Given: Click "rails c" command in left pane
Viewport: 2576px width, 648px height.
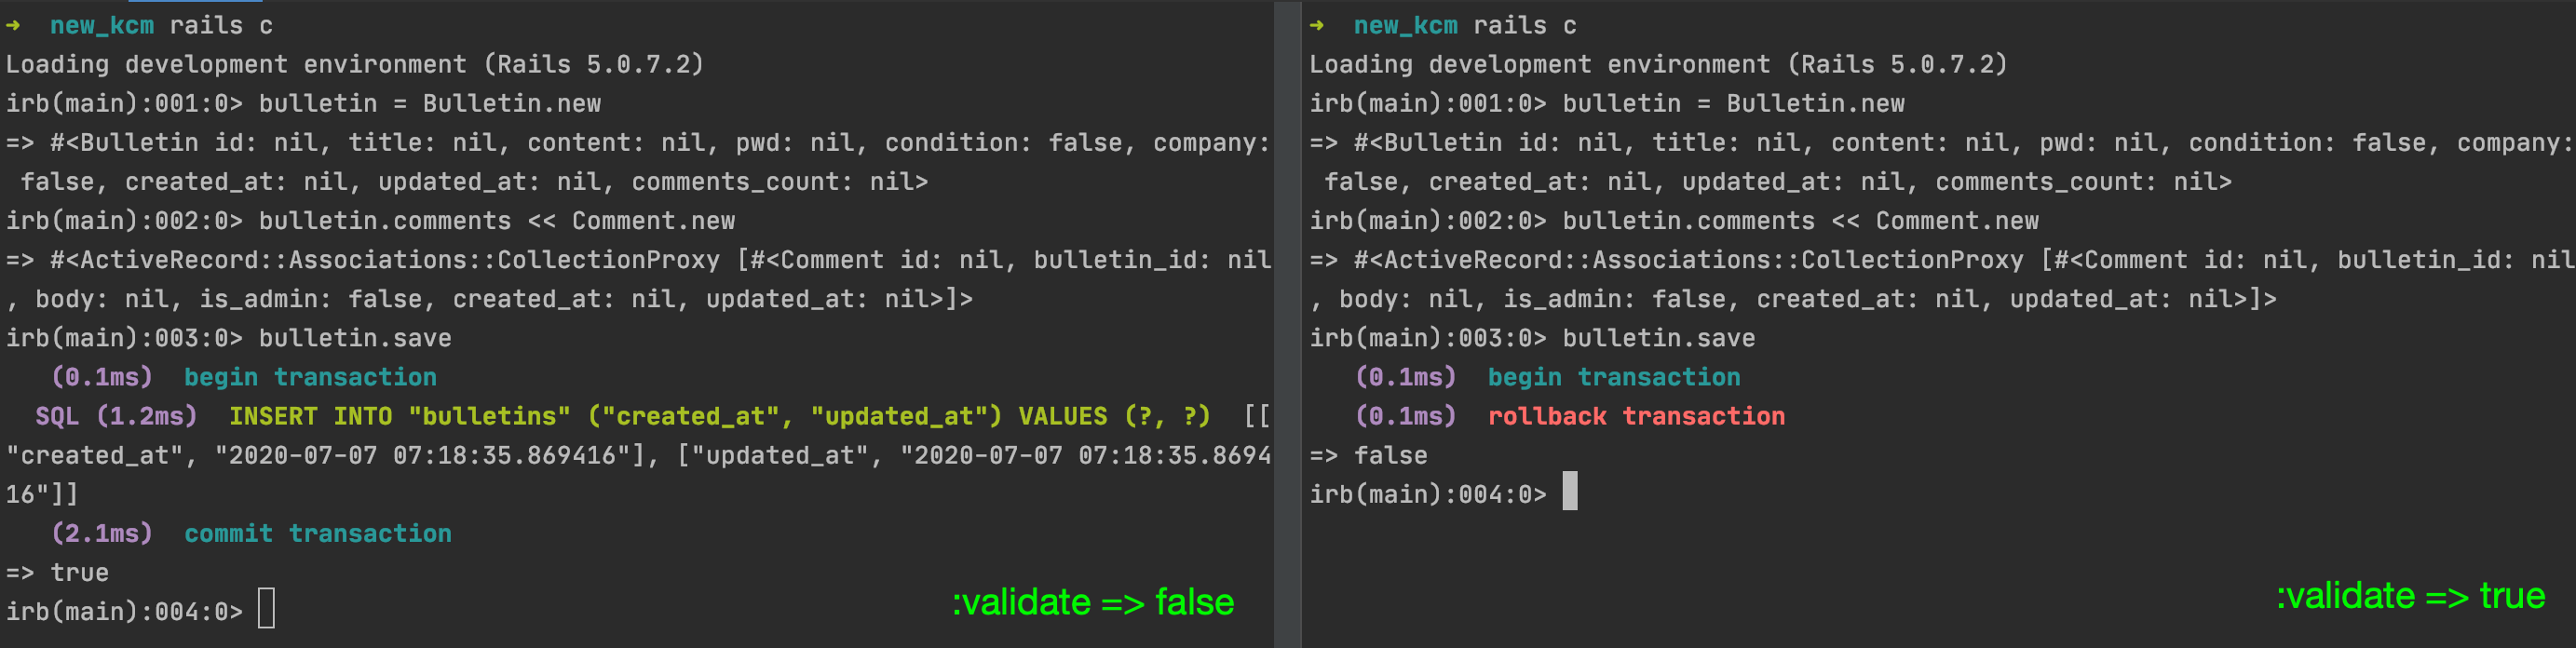Looking at the screenshot, I should coord(221,25).
